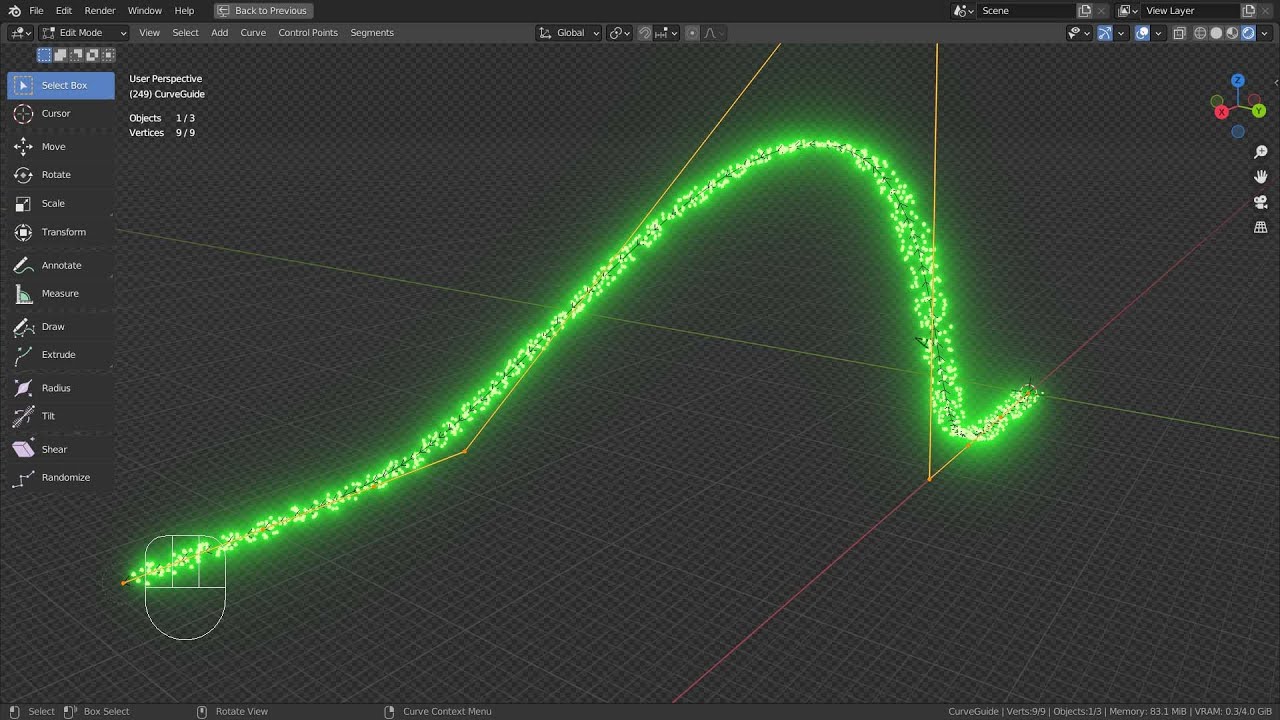Activate the Extrude tool
The height and width of the screenshot is (720, 1280).
pos(60,355)
